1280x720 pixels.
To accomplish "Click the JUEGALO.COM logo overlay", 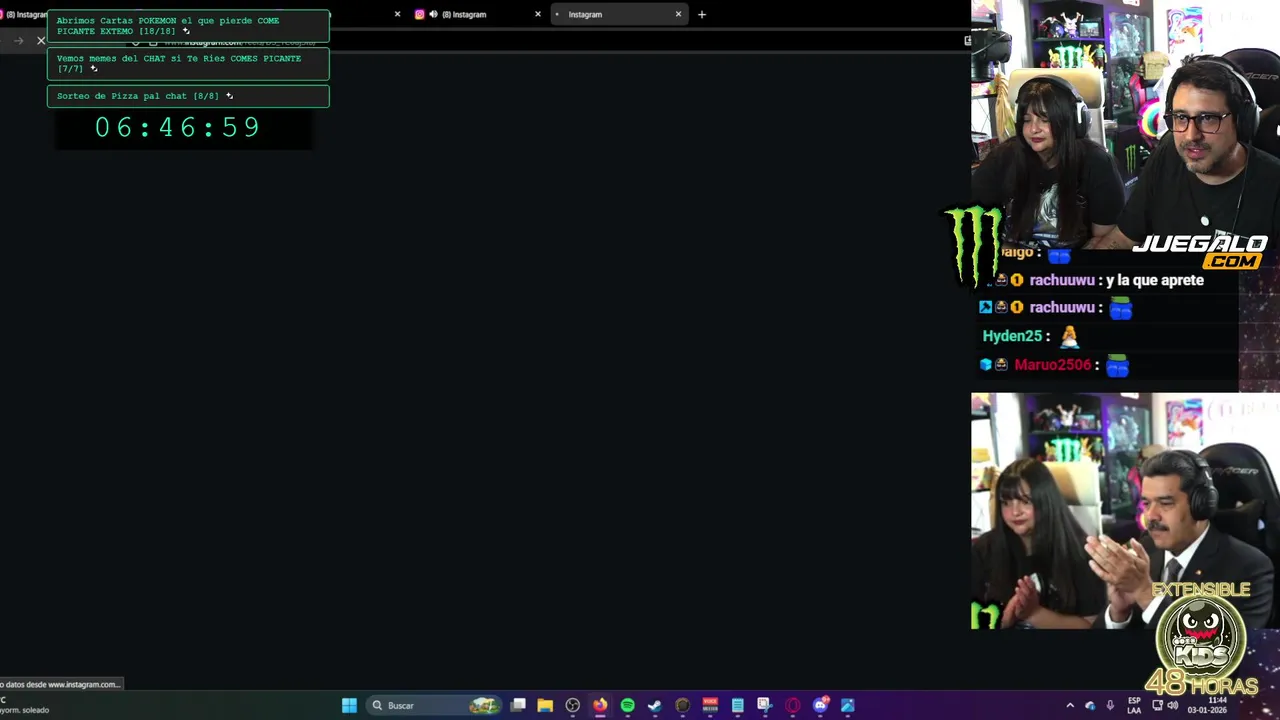I will tap(1200, 251).
